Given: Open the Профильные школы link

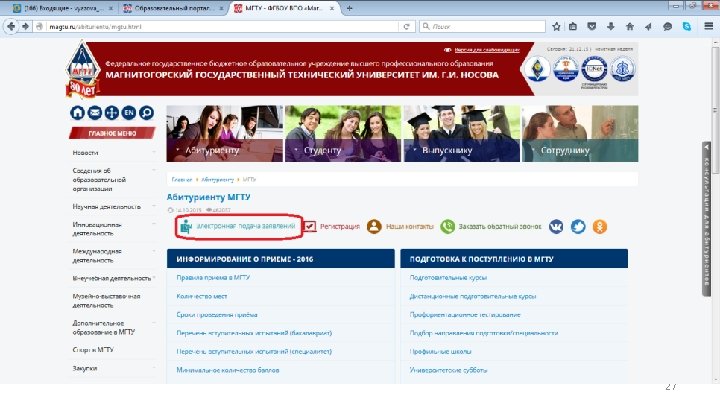Looking at the screenshot, I should pos(440,351).
